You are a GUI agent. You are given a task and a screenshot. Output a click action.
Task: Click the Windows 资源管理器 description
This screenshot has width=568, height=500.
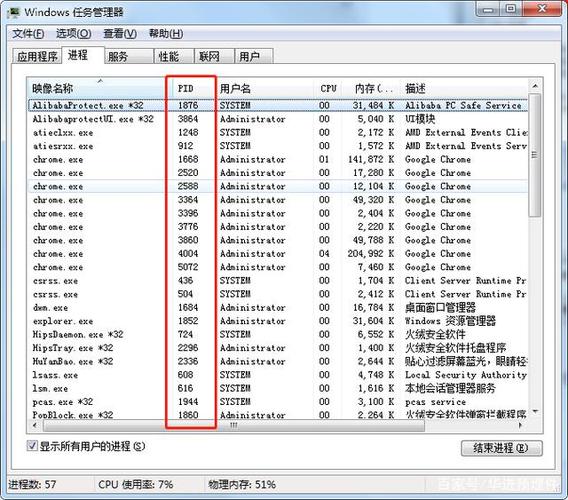450,321
